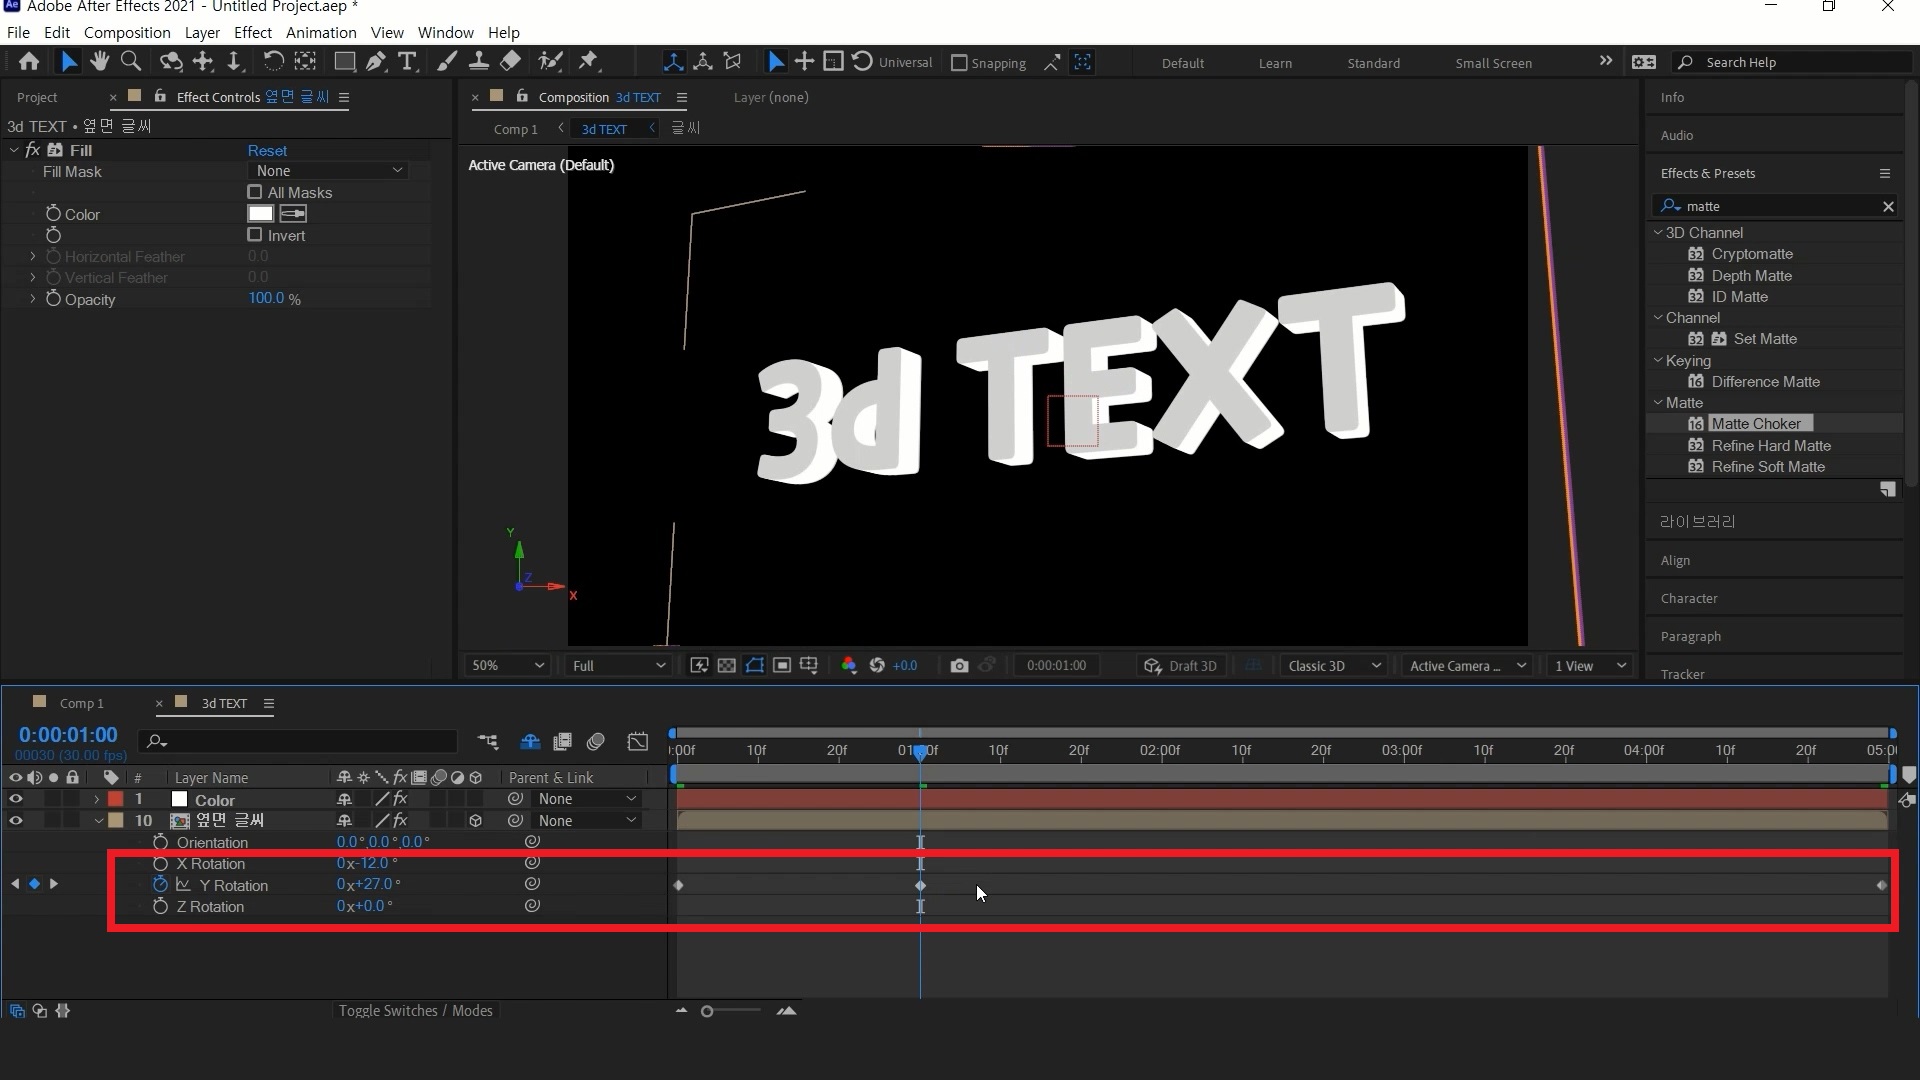Hide the Color layer with eye icon

pyautogui.click(x=15, y=799)
